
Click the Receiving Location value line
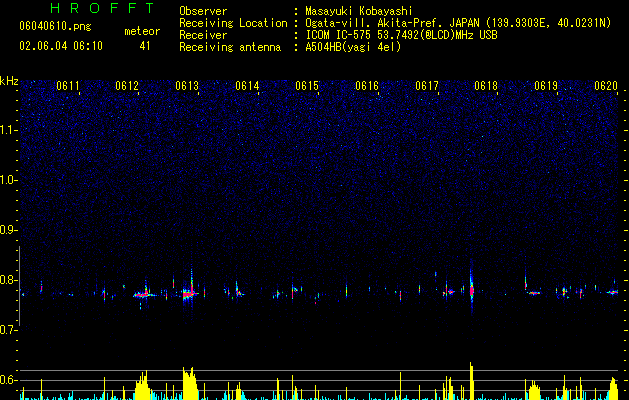(458, 23)
